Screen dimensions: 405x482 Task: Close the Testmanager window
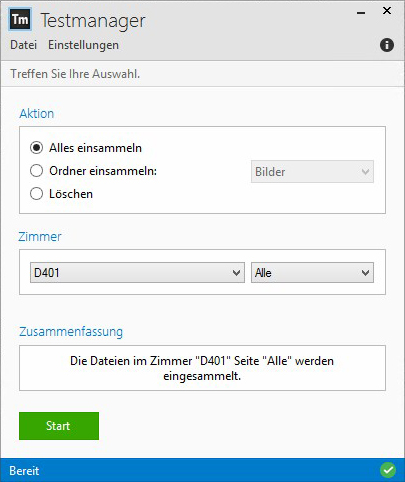coord(387,11)
